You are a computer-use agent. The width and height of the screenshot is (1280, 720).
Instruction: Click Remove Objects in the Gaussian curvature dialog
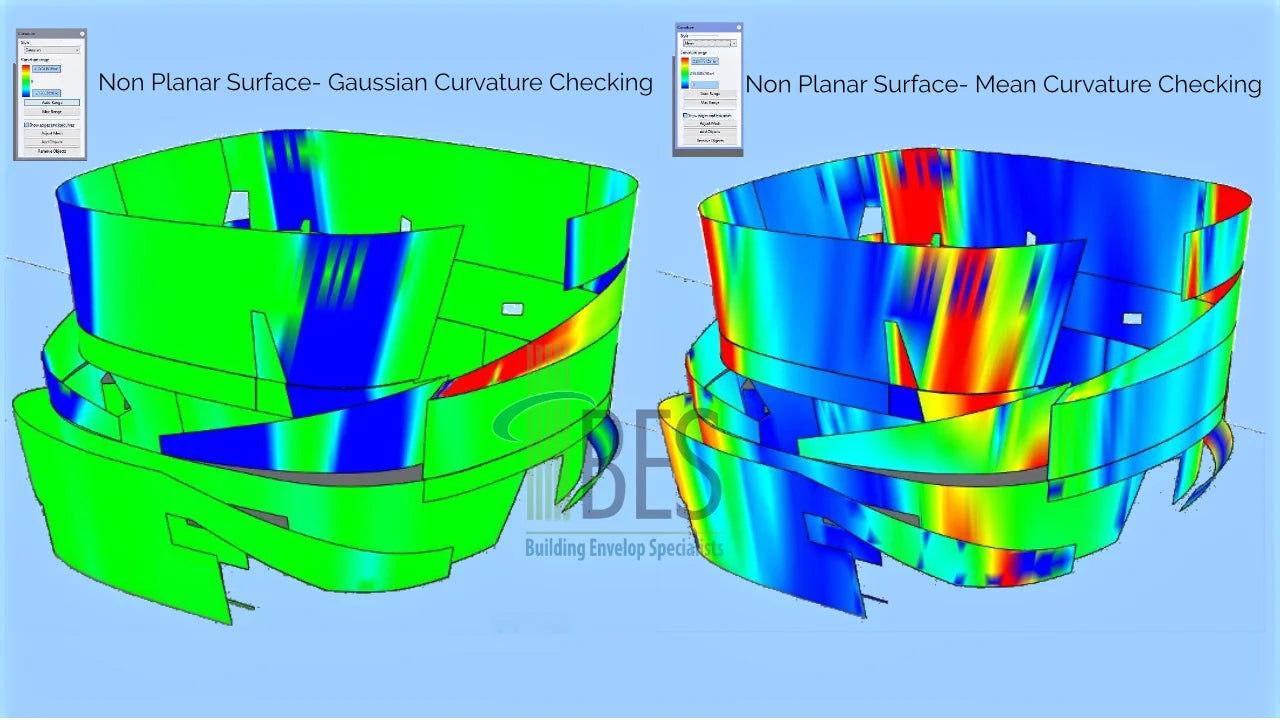(52, 151)
